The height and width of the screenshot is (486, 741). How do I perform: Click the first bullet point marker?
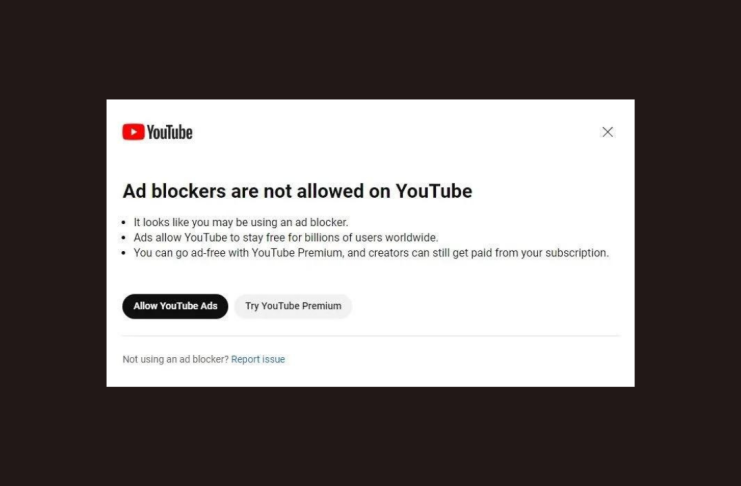(x=124, y=222)
